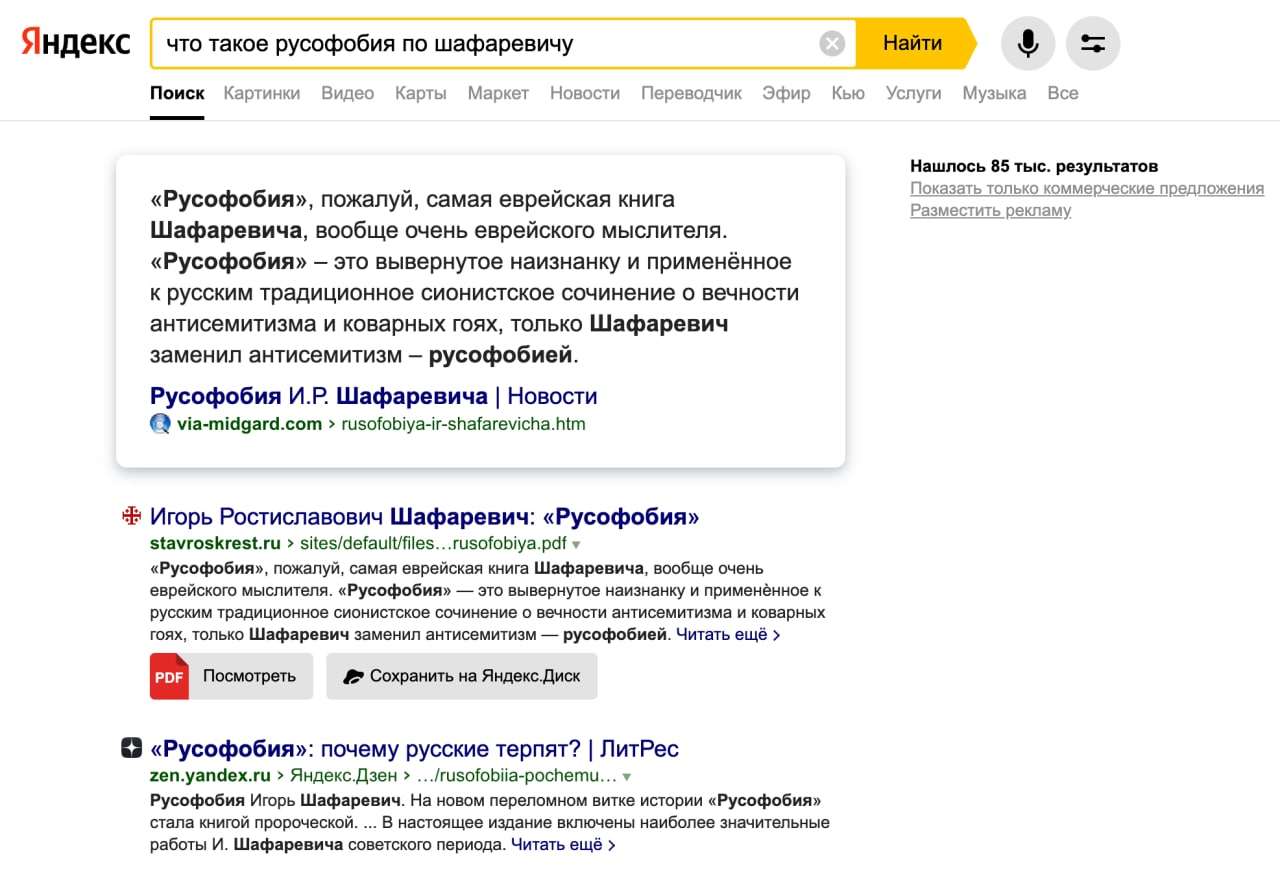This screenshot has width=1280, height=876.
Task: Click Читать ещё in ЛитРес result
Action: [563, 845]
